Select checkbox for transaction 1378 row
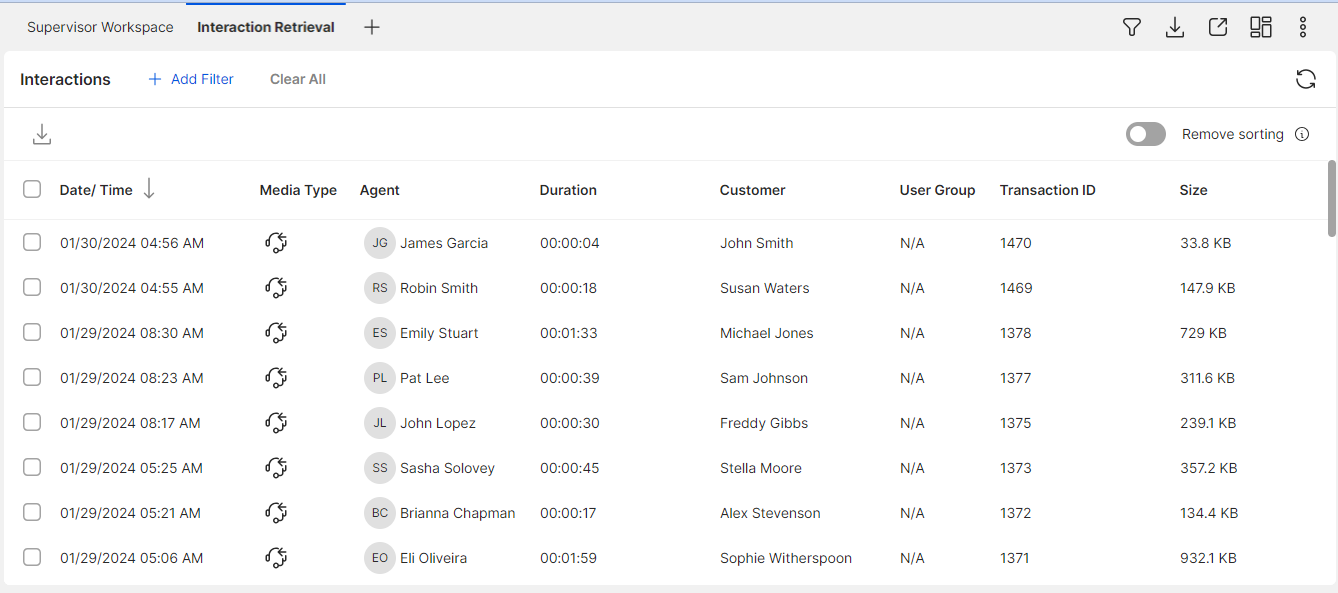Image resolution: width=1338 pixels, height=593 pixels. coord(32,332)
